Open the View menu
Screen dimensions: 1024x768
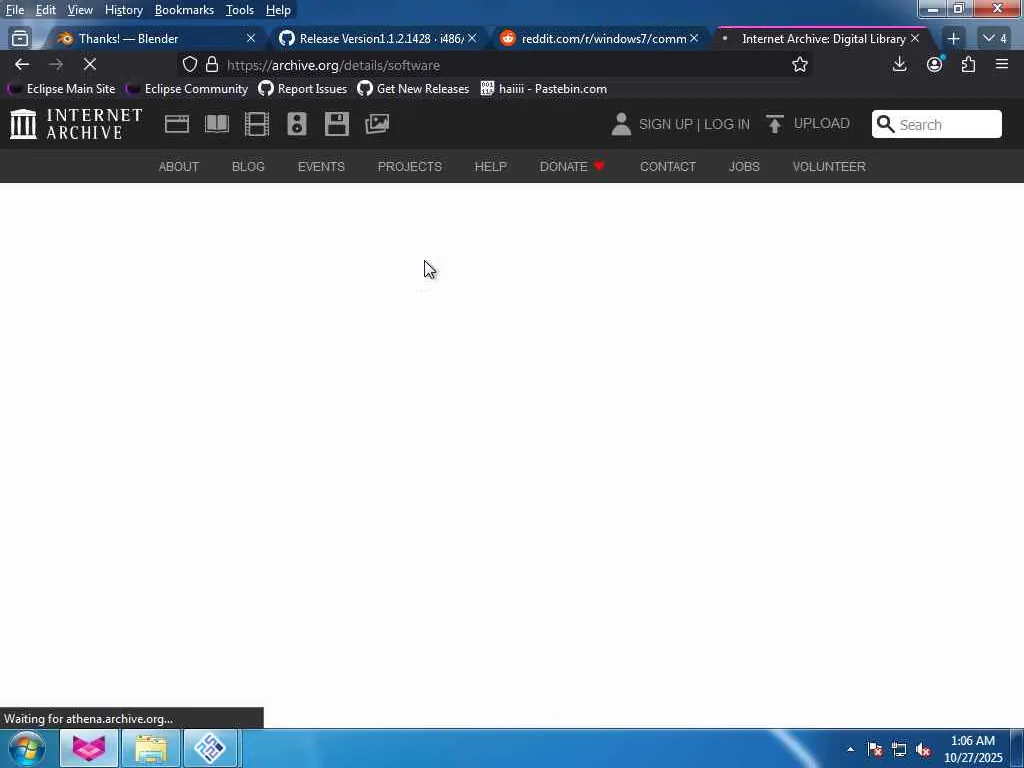pyautogui.click(x=80, y=10)
